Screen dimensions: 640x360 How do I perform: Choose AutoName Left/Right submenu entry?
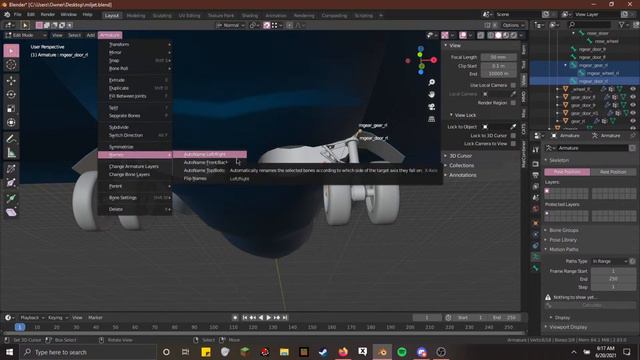pos(210,154)
